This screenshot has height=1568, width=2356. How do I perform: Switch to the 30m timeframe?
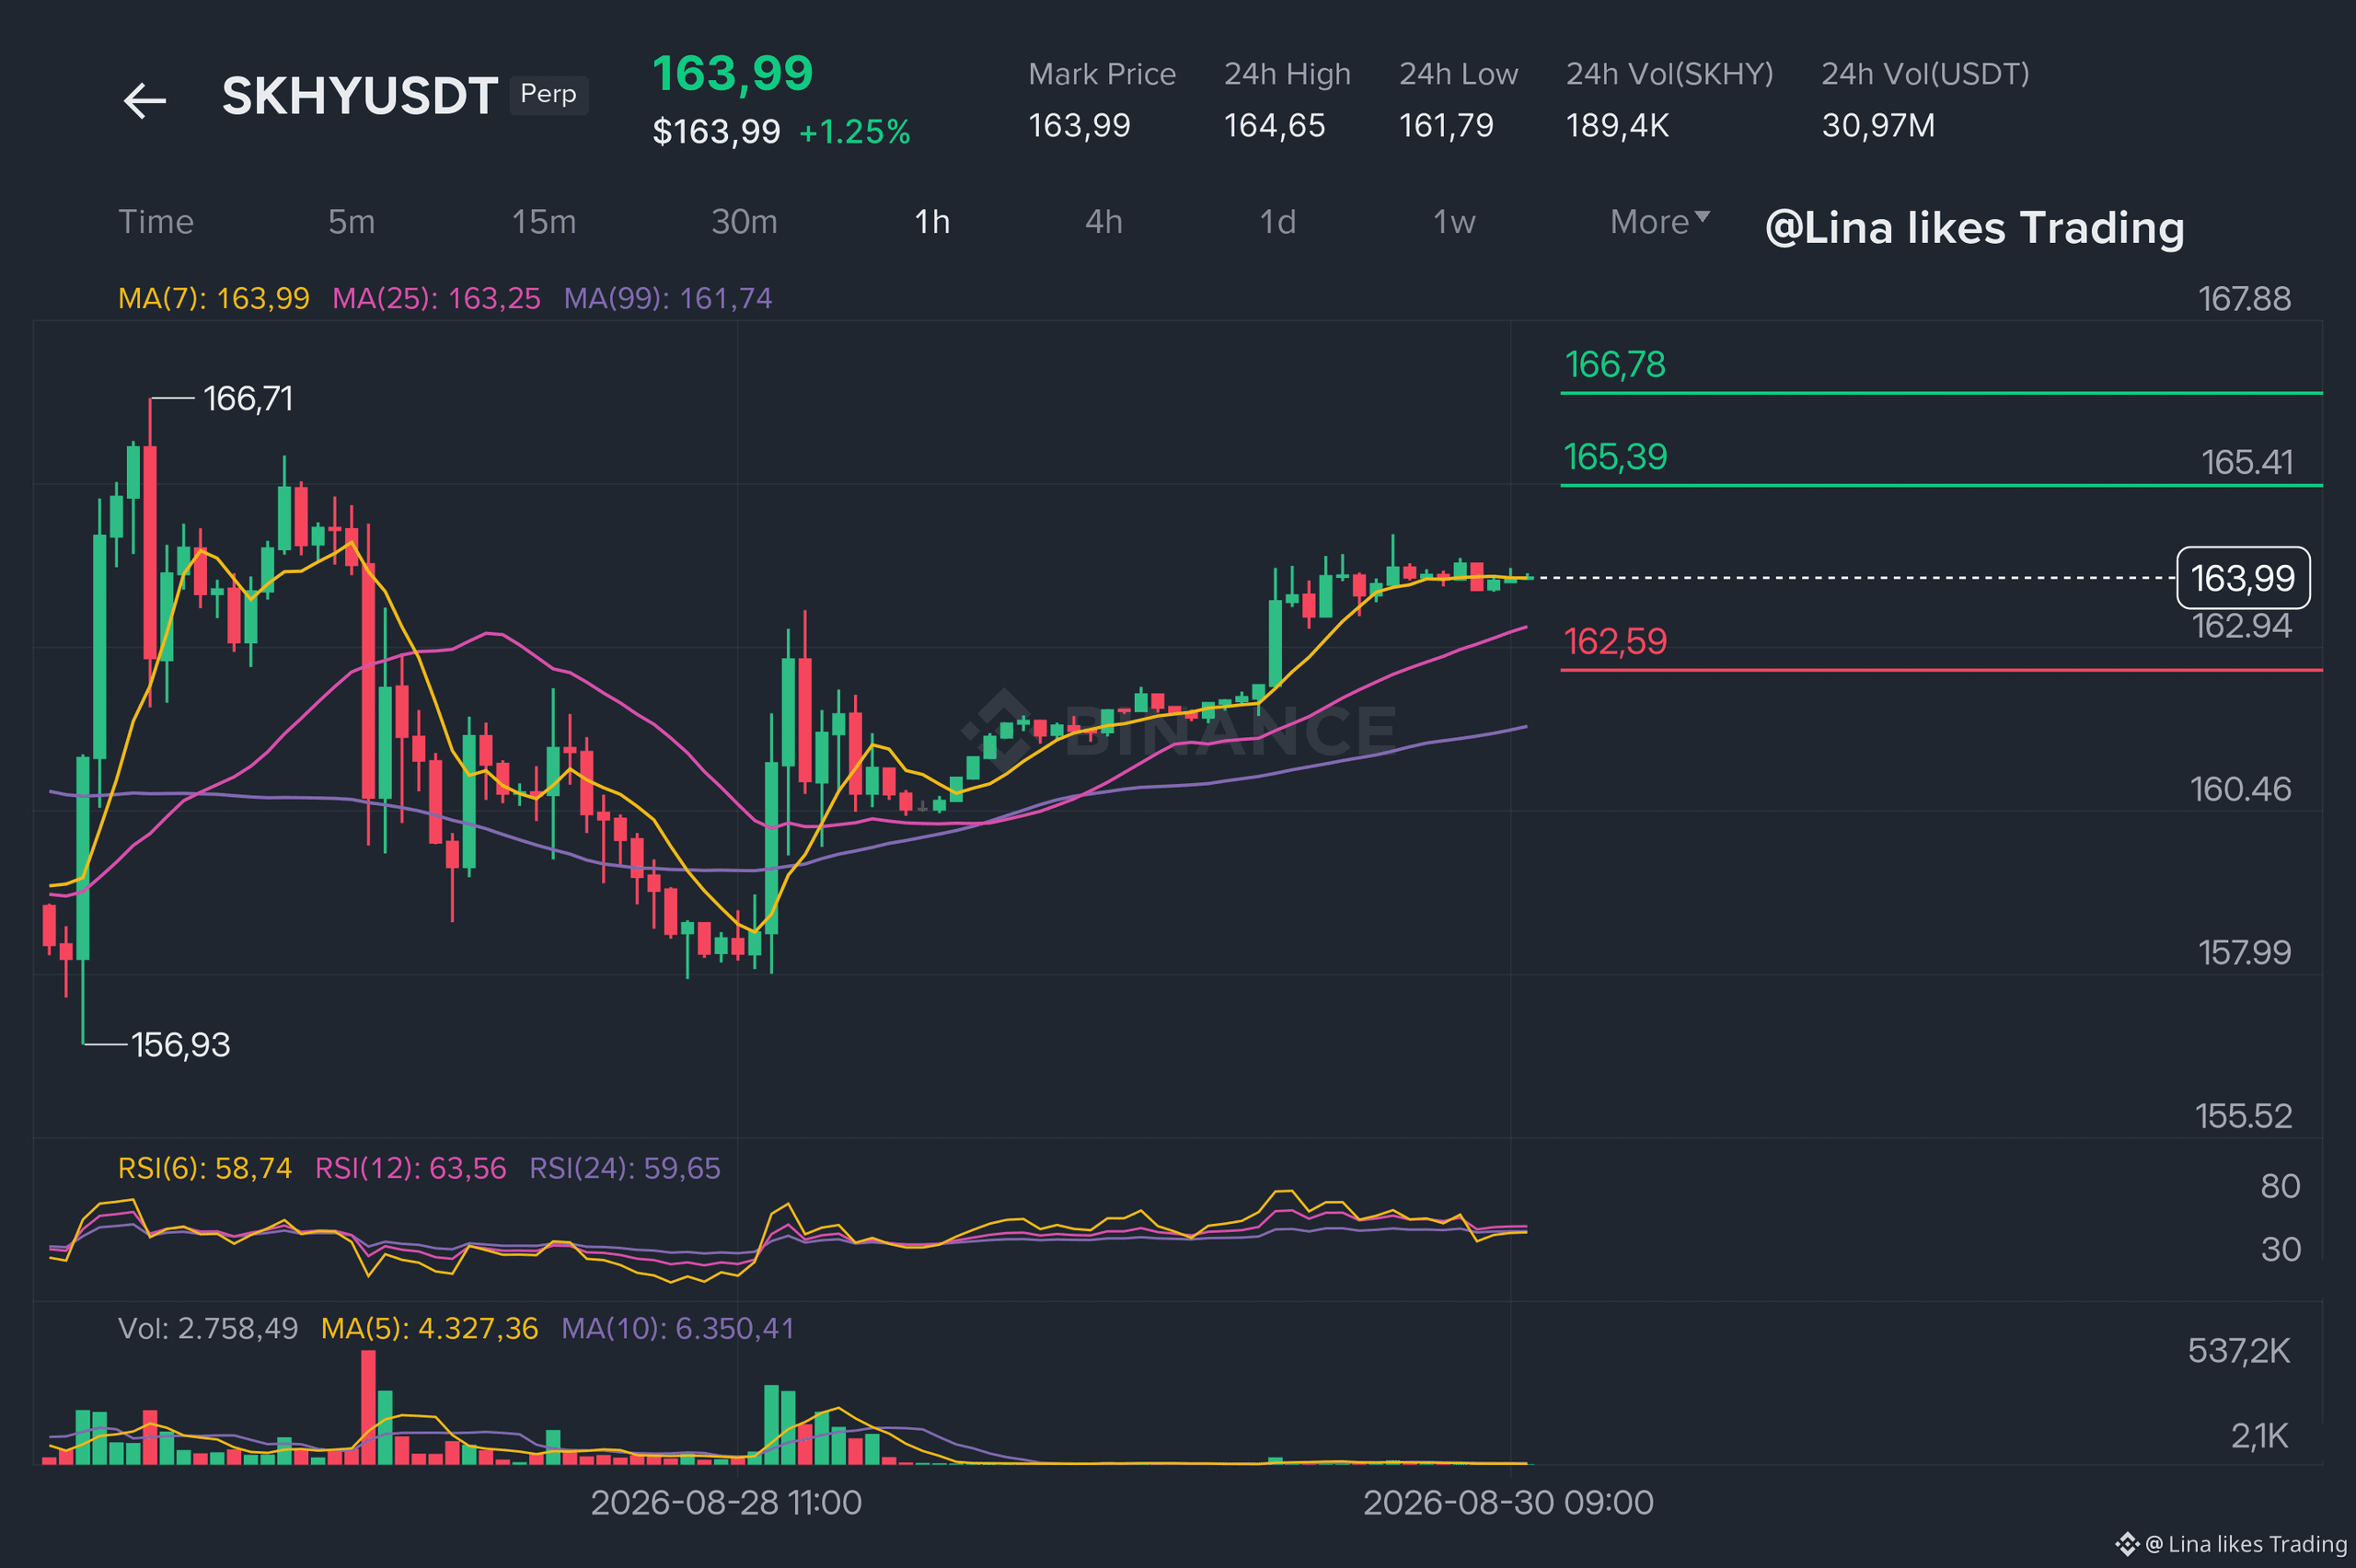[744, 222]
